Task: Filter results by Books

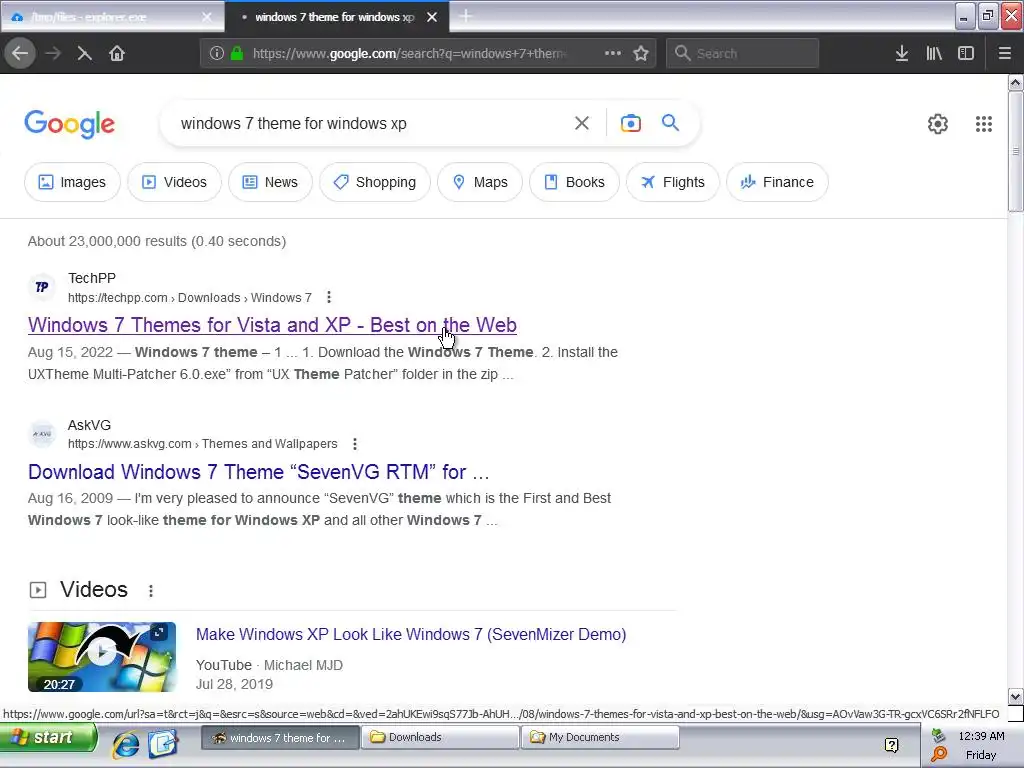Action: point(574,182)
